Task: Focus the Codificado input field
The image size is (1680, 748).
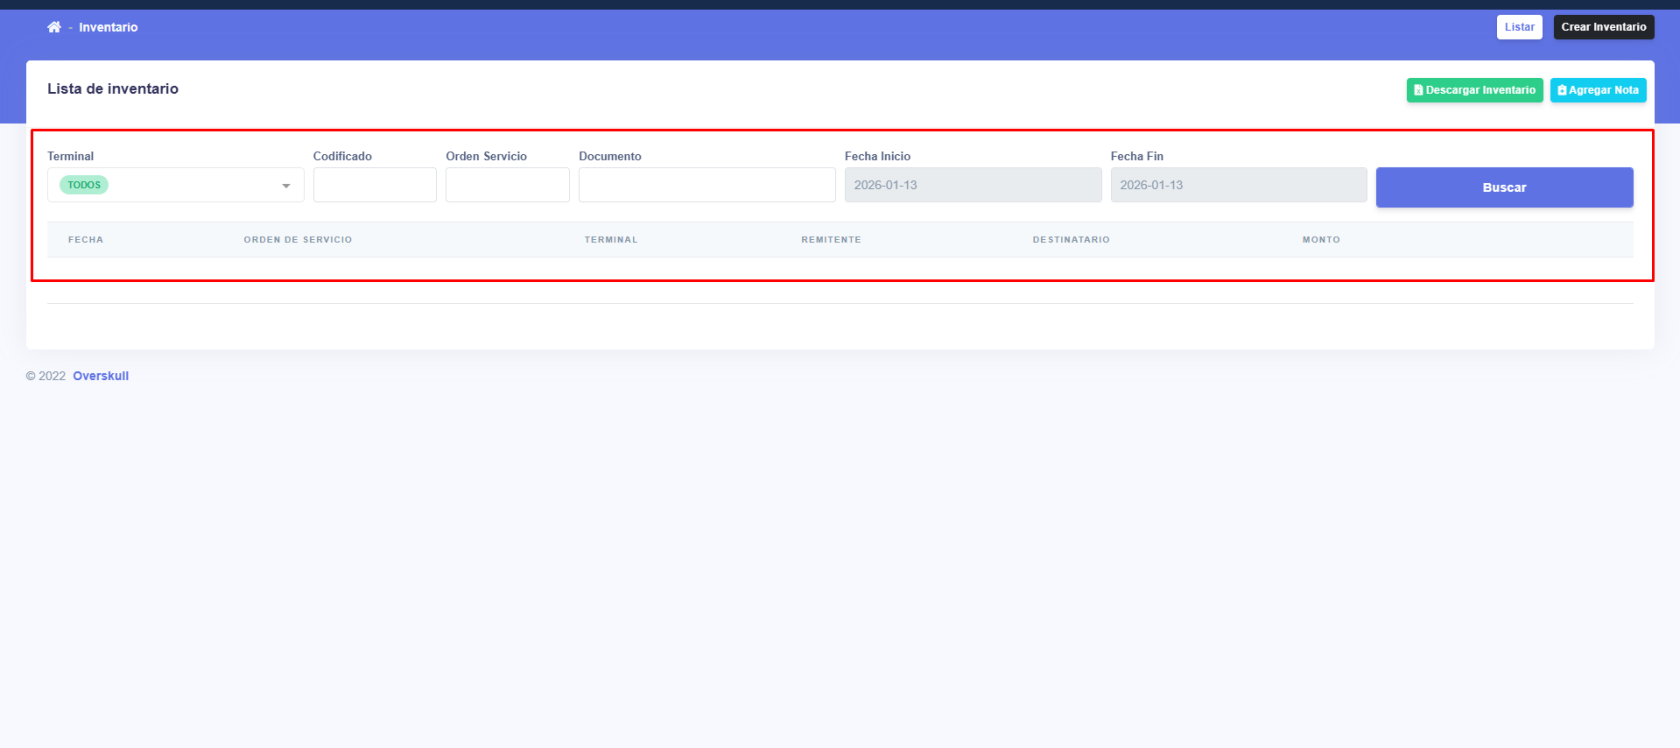Action: coord(374,185)
